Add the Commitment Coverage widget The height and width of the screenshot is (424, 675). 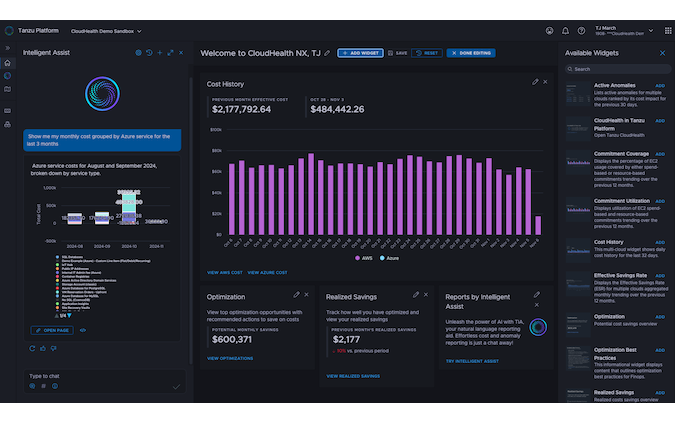pos(660,154)
